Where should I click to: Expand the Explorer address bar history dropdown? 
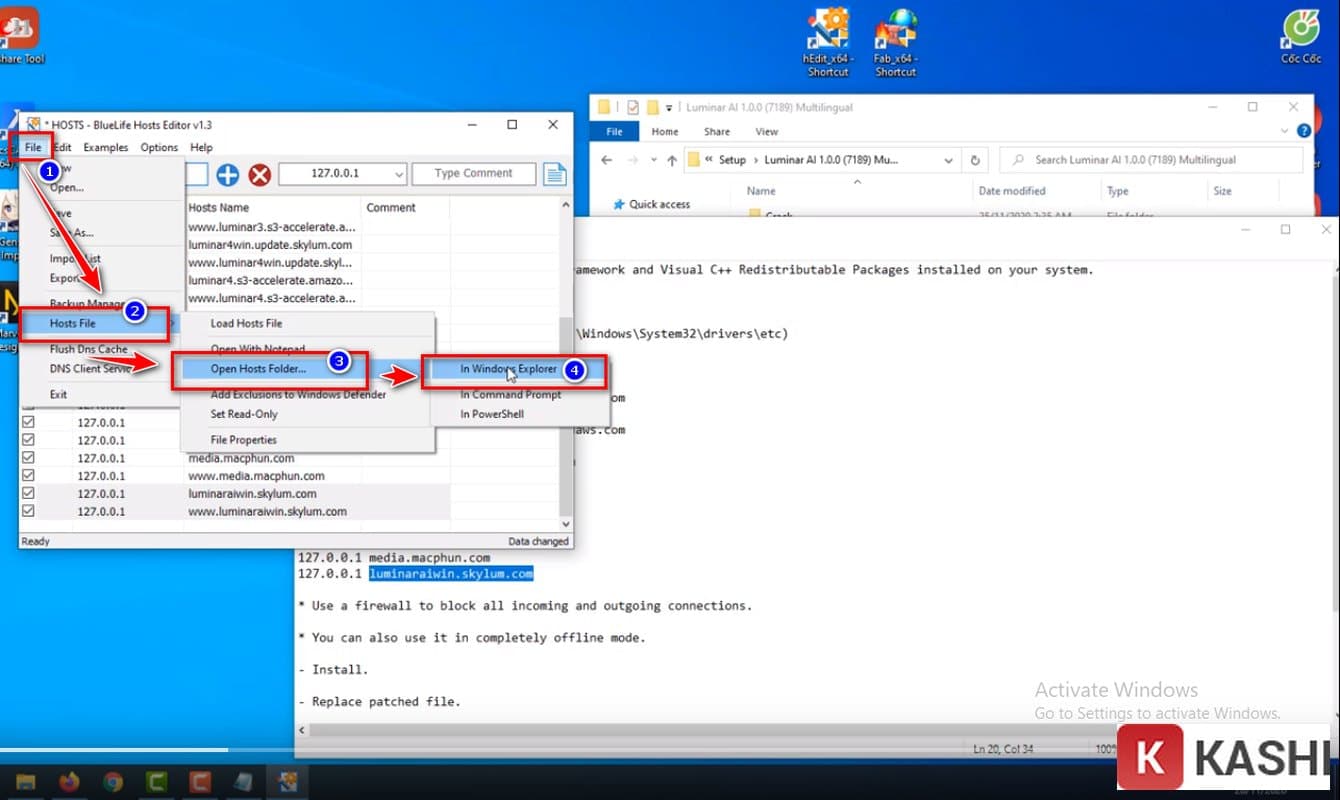pyautogui.click(x=948, y=160)
